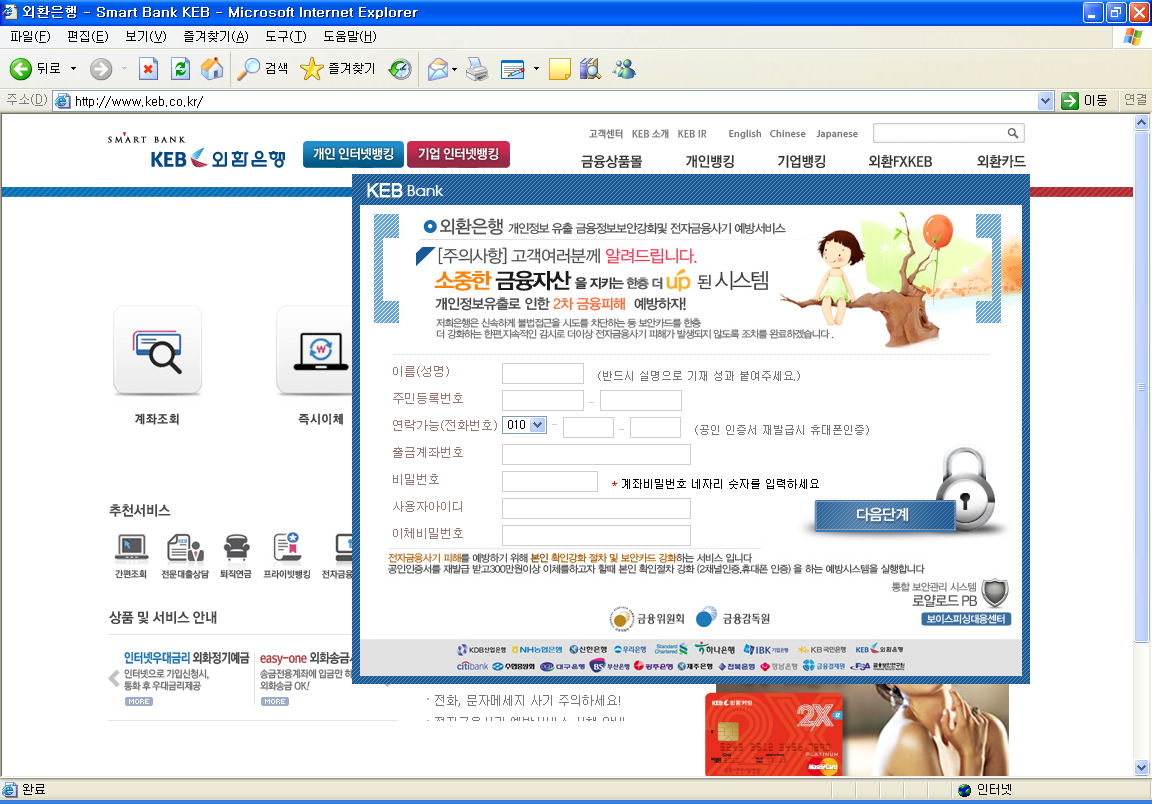The width and height of the screenshot is (1152, 804).
Task: Click the red KEB 2X card thumbnail
Action: point(774,734)
